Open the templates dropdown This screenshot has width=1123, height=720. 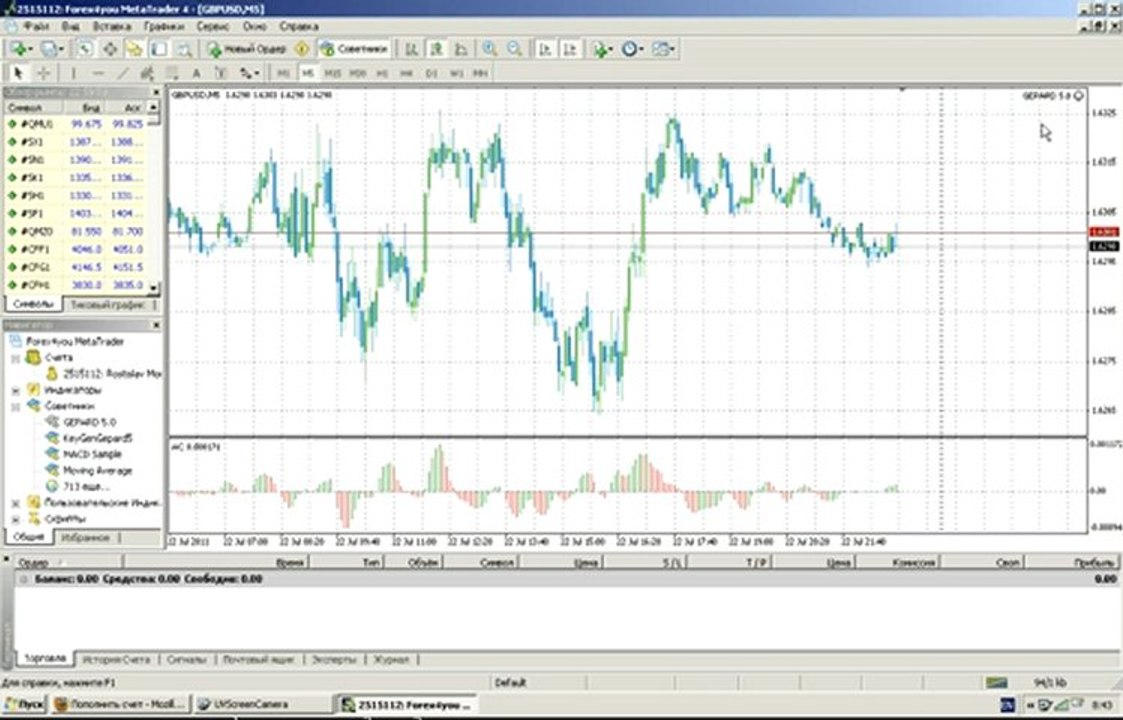pyautogui.click(x=663, y=49)
